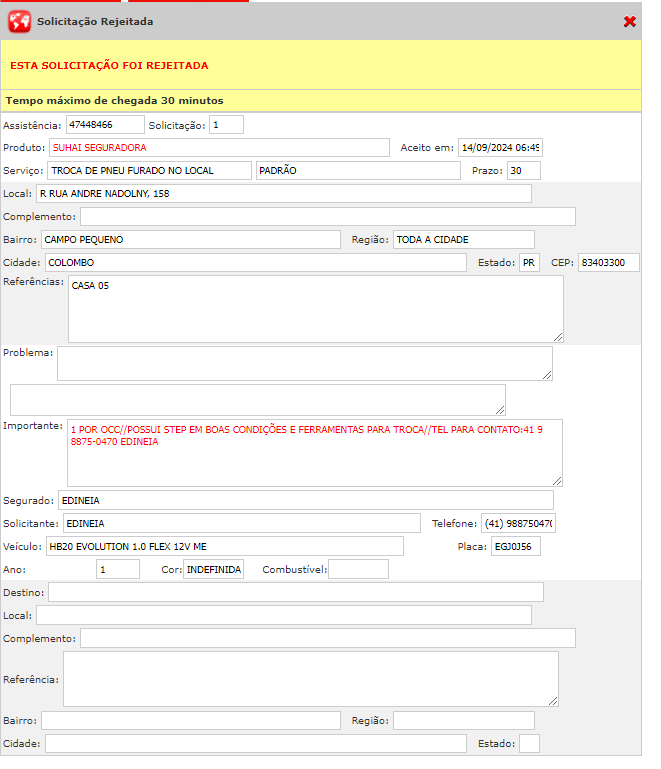Click the PADRÃO service type field
The height and width of the screenshot is (769, 661).
(358, 171)
